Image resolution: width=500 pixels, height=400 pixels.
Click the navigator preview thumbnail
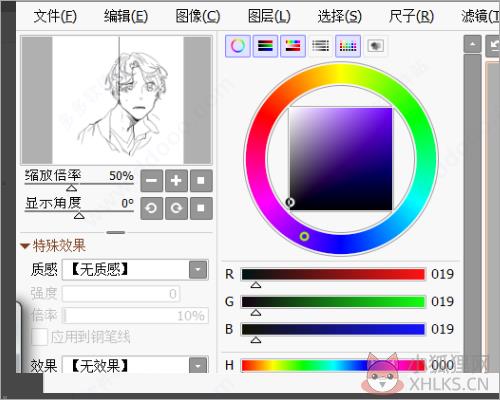[116, 100]
